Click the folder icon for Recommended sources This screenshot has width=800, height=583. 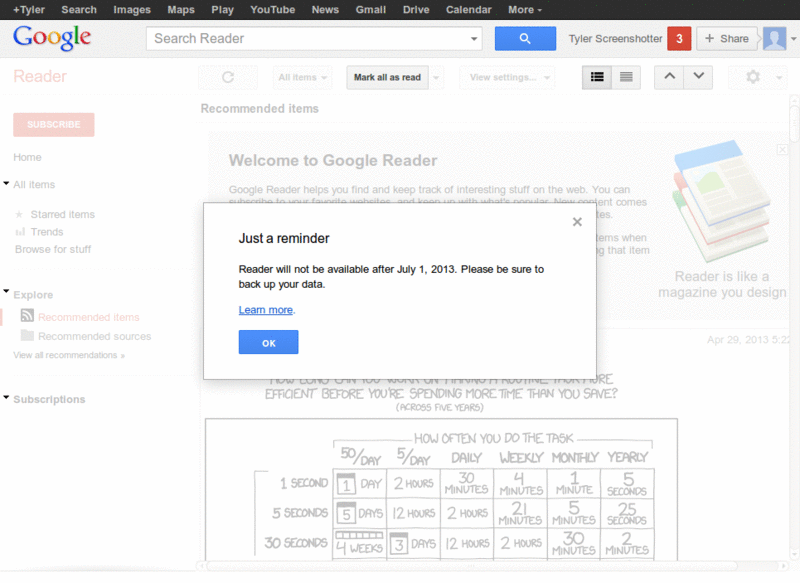[x=25, y=336]
